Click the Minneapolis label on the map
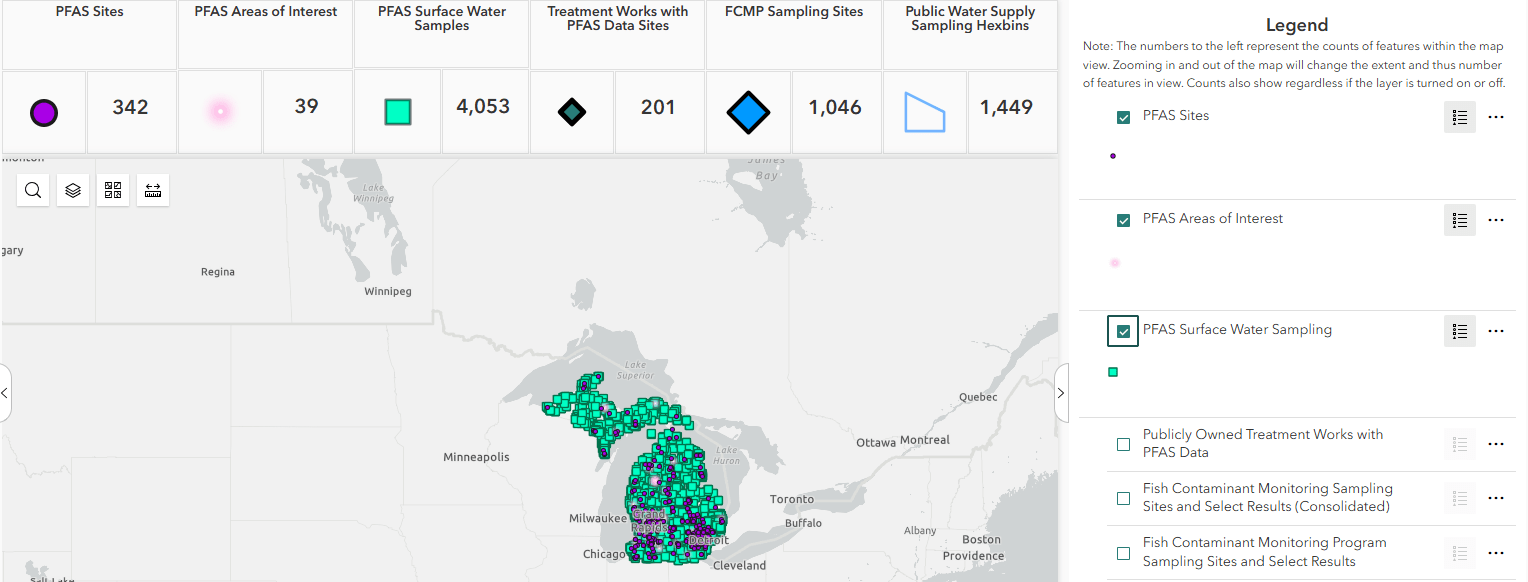This screenshot has height=582, width=1528. tap(476, 457)
